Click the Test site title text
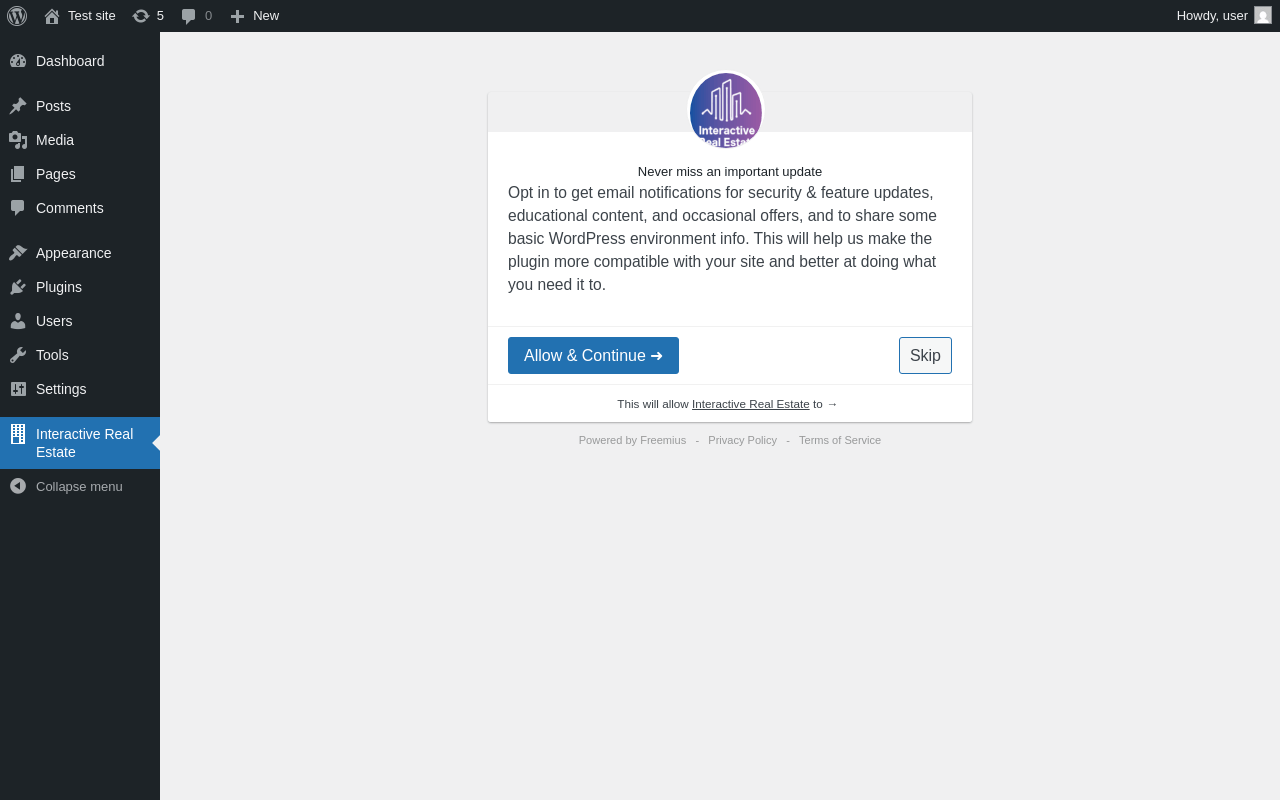This screenshot has width=1280, height=800. point(92,16)
